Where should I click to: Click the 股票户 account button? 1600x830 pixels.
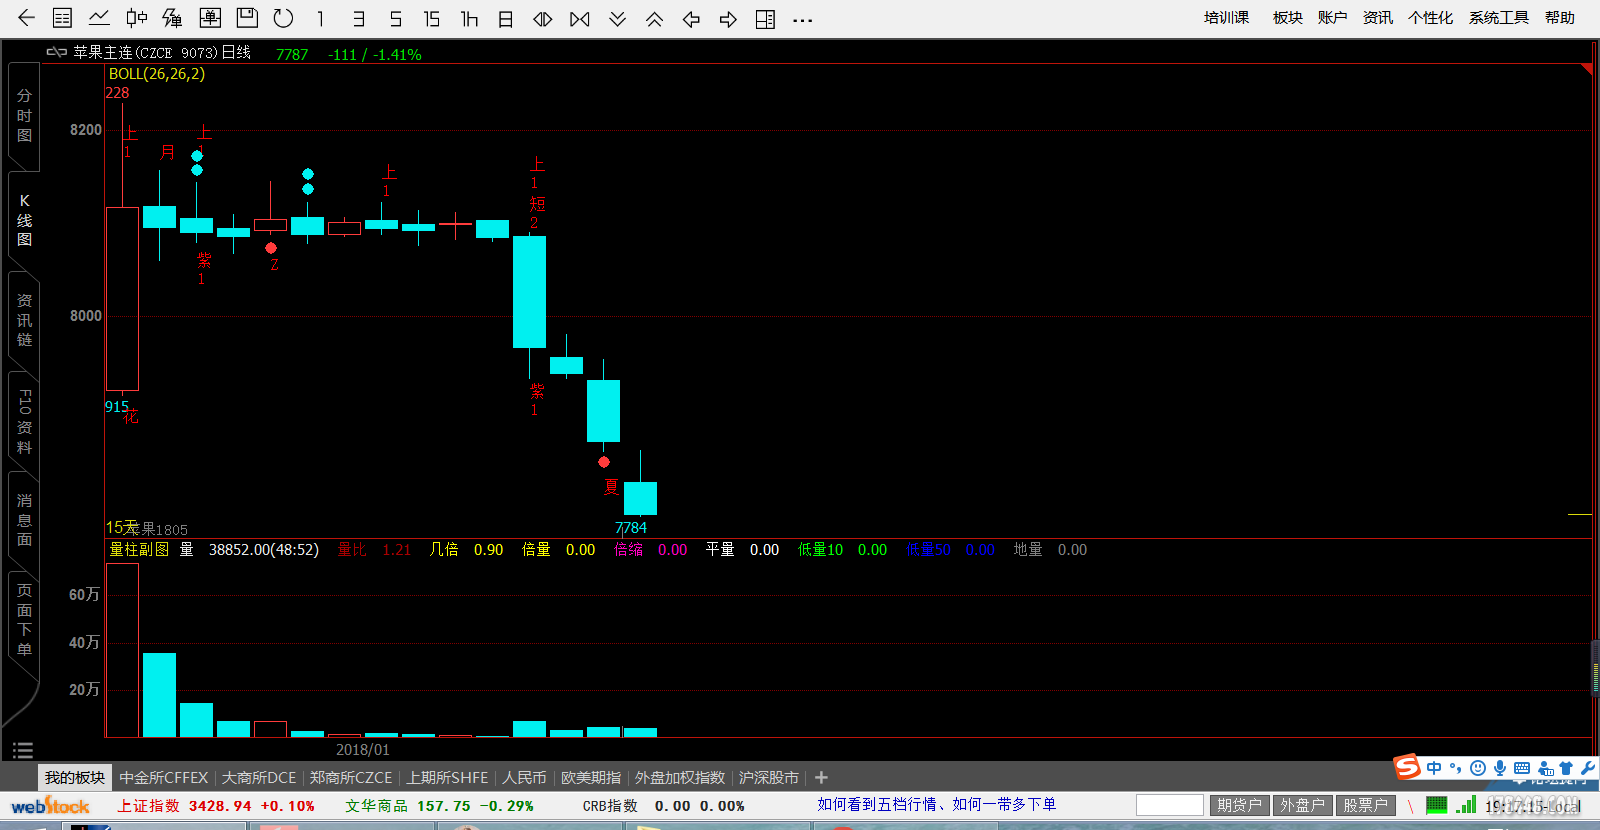pos(1365,805)
